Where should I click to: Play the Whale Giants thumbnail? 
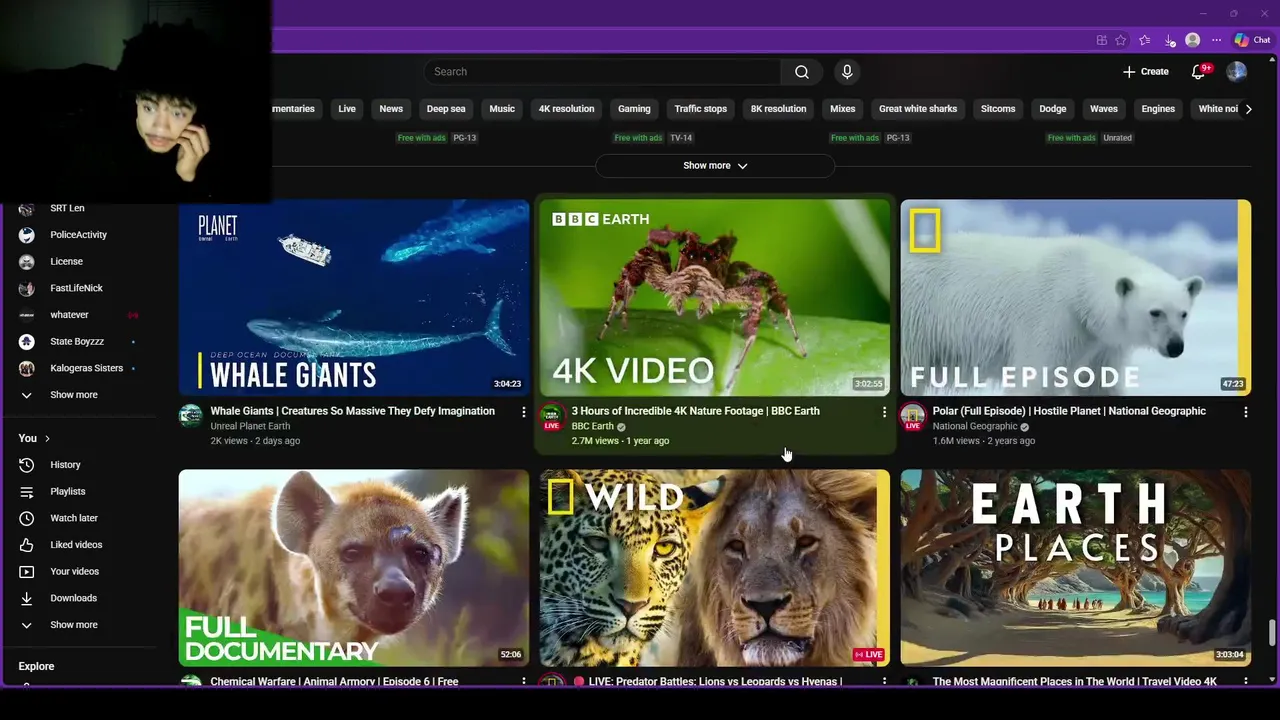354,297
